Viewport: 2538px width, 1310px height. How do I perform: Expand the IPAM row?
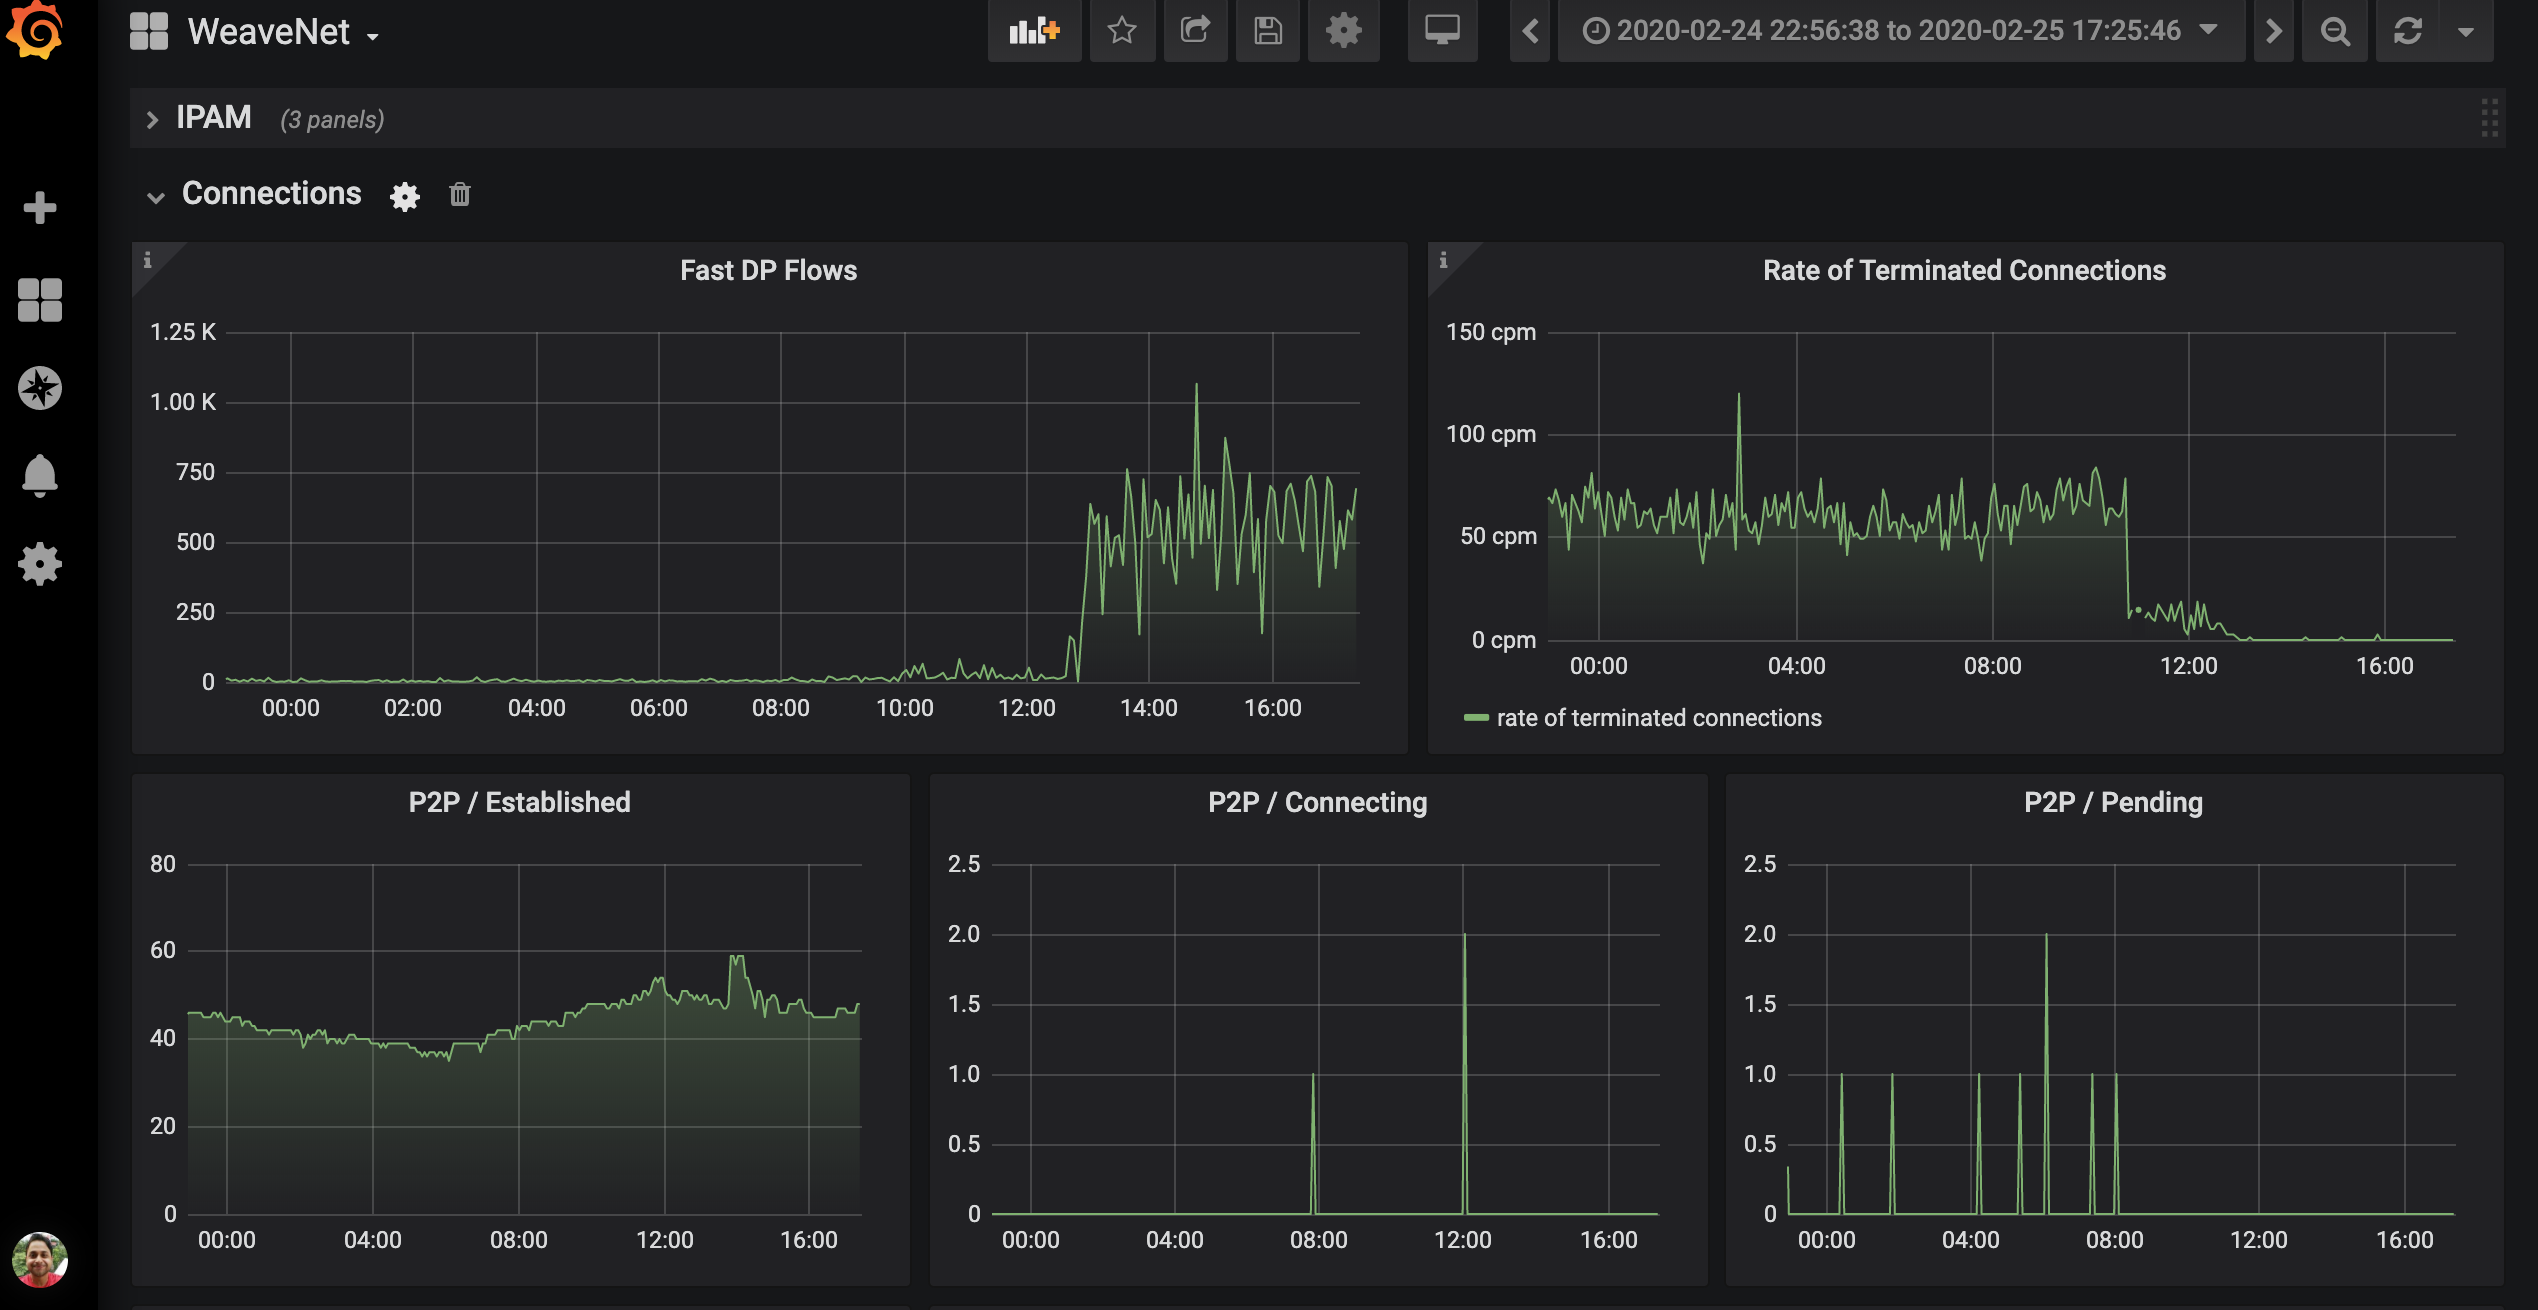coord(213,118)
